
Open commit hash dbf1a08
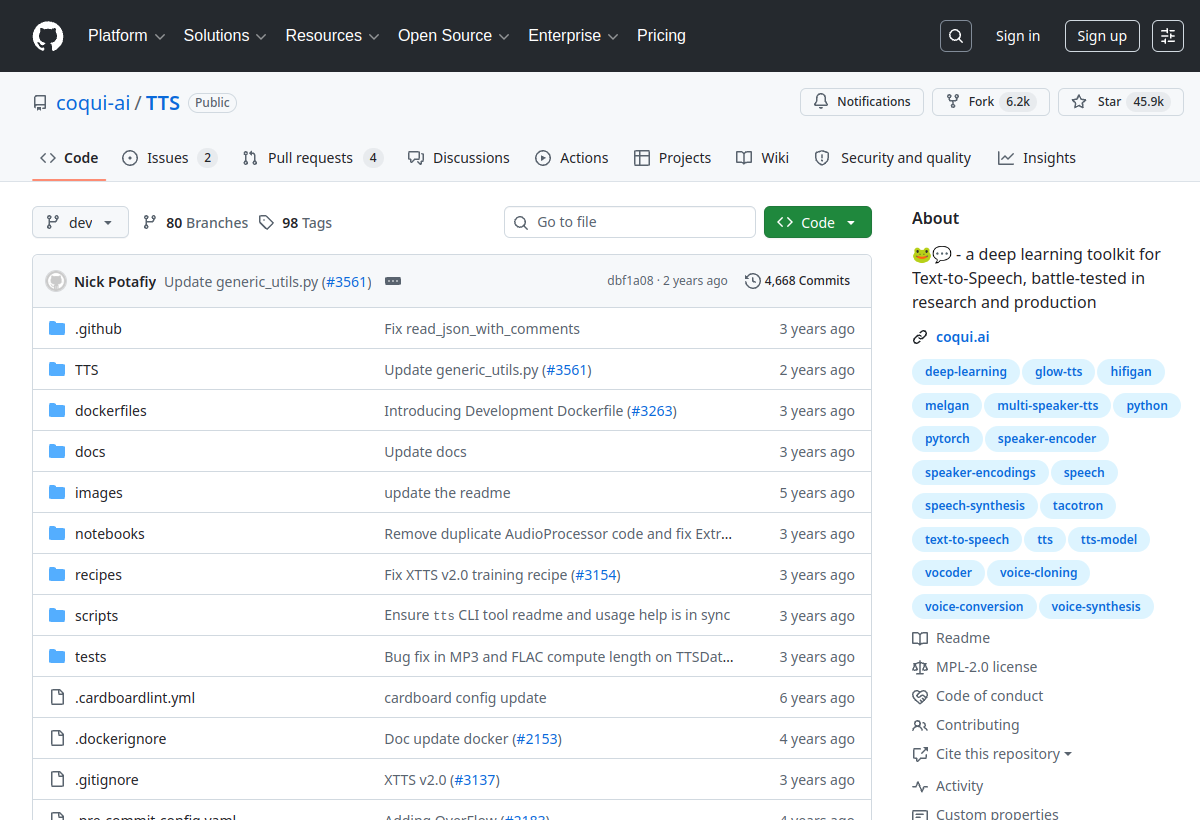[630, 281]
